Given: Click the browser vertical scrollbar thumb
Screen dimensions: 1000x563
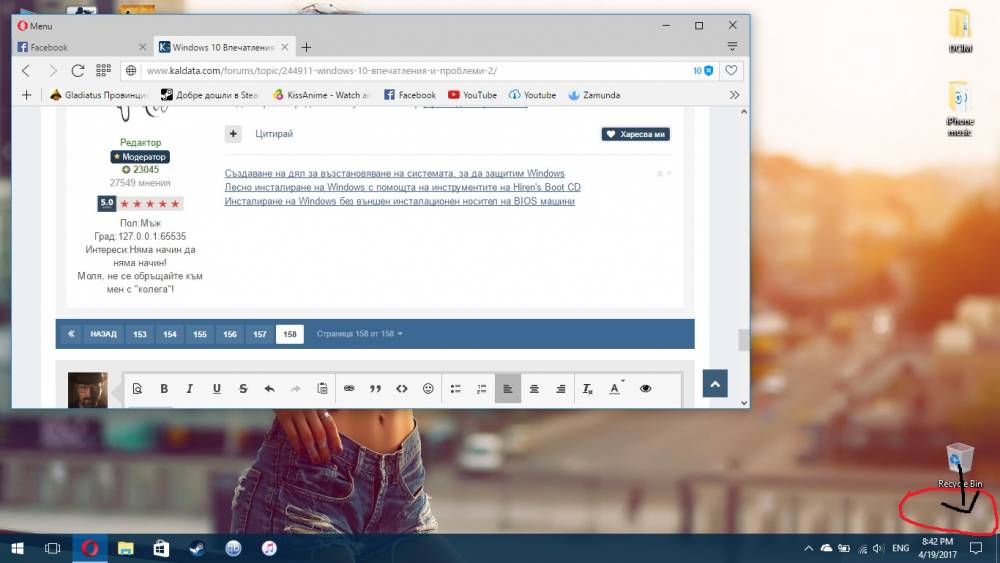Looking at the screenshot, I should pos(744,340).
